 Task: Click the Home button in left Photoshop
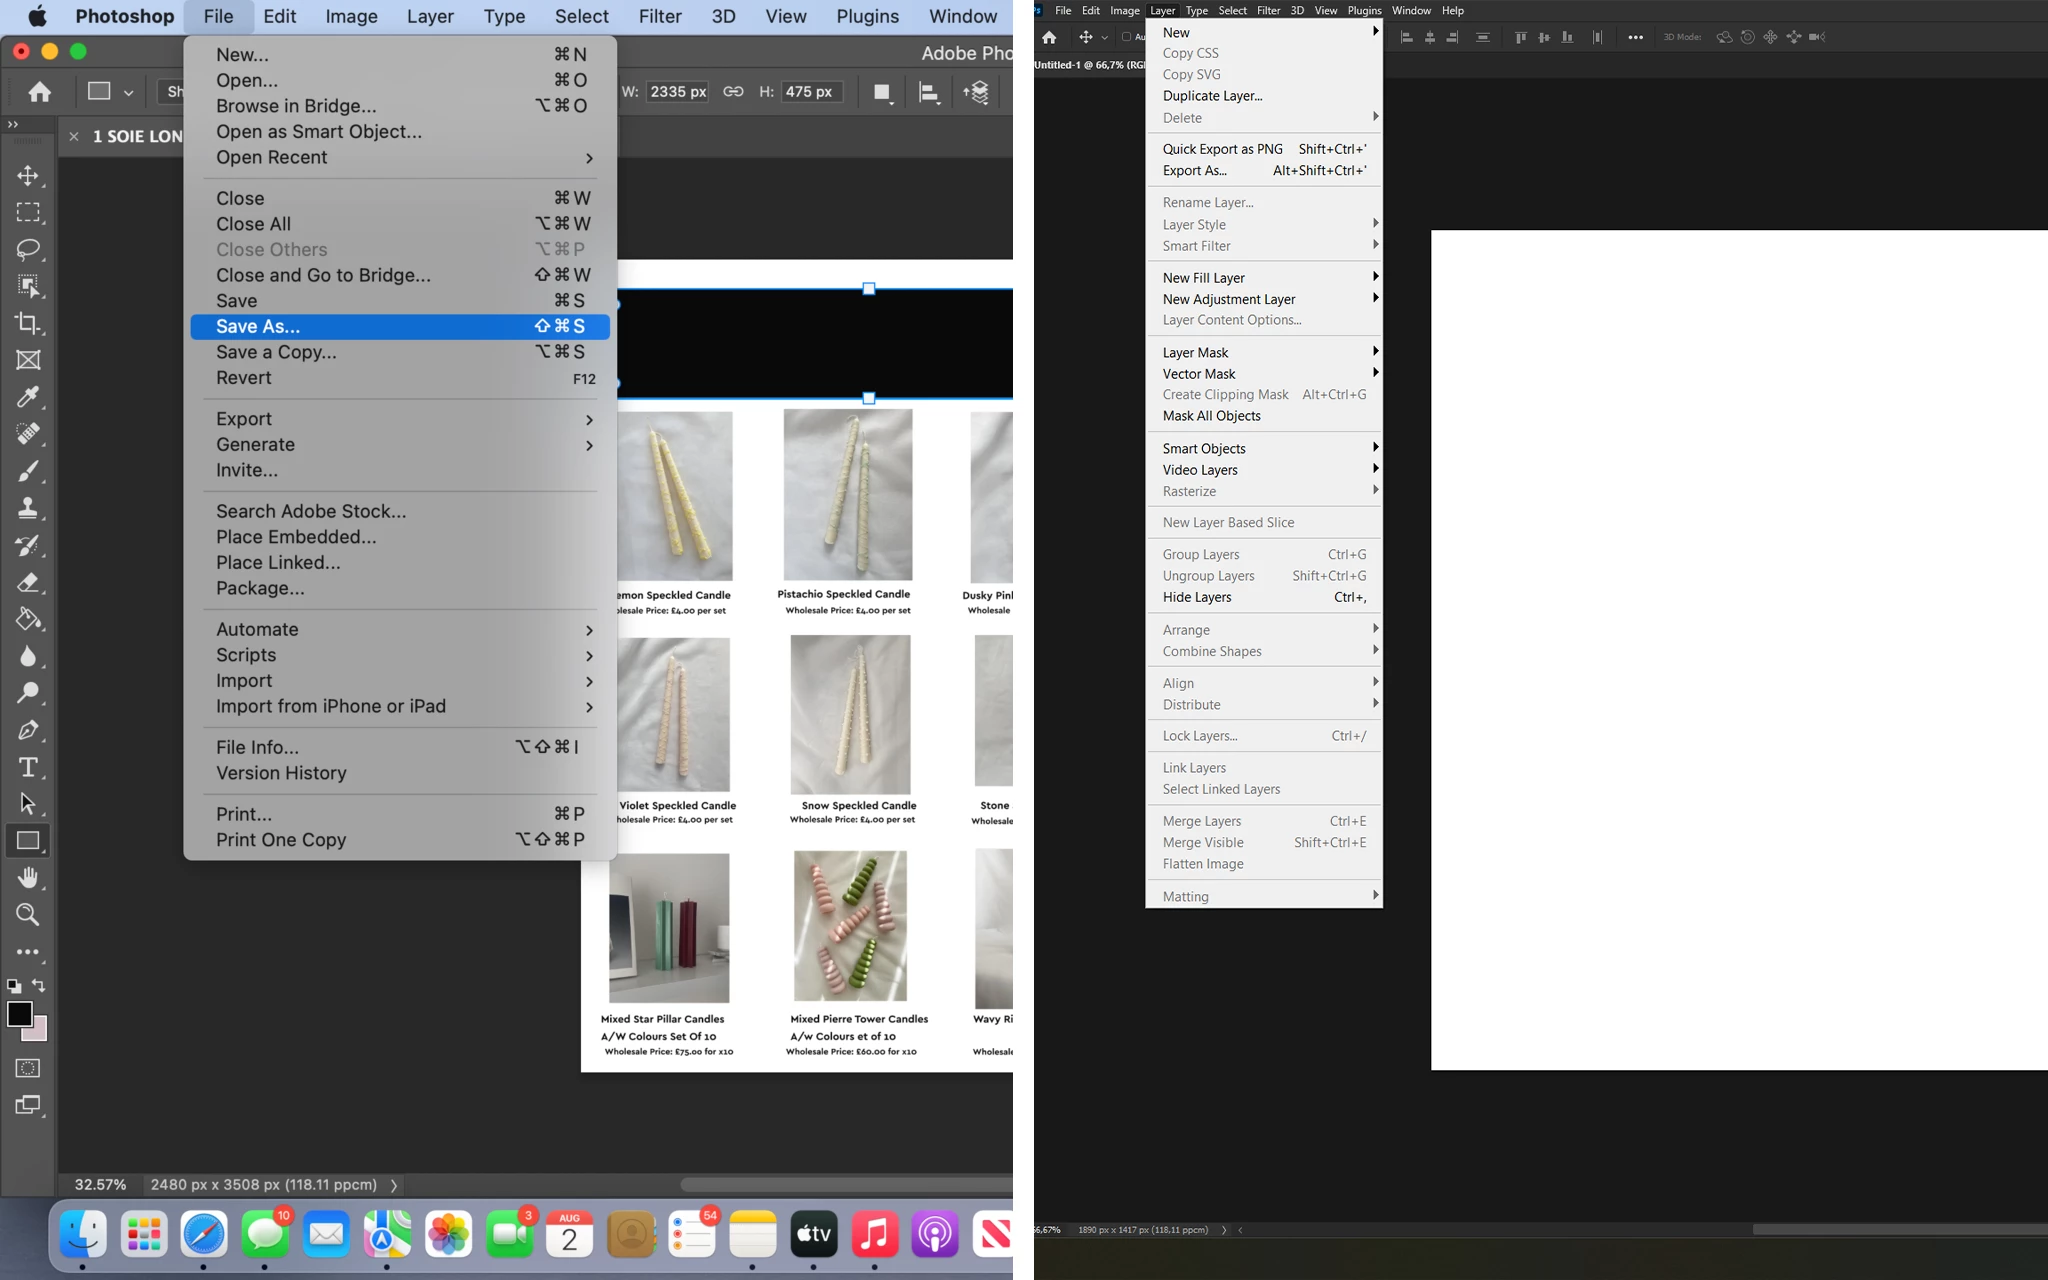pyautogui.click(x=40, y=92)
